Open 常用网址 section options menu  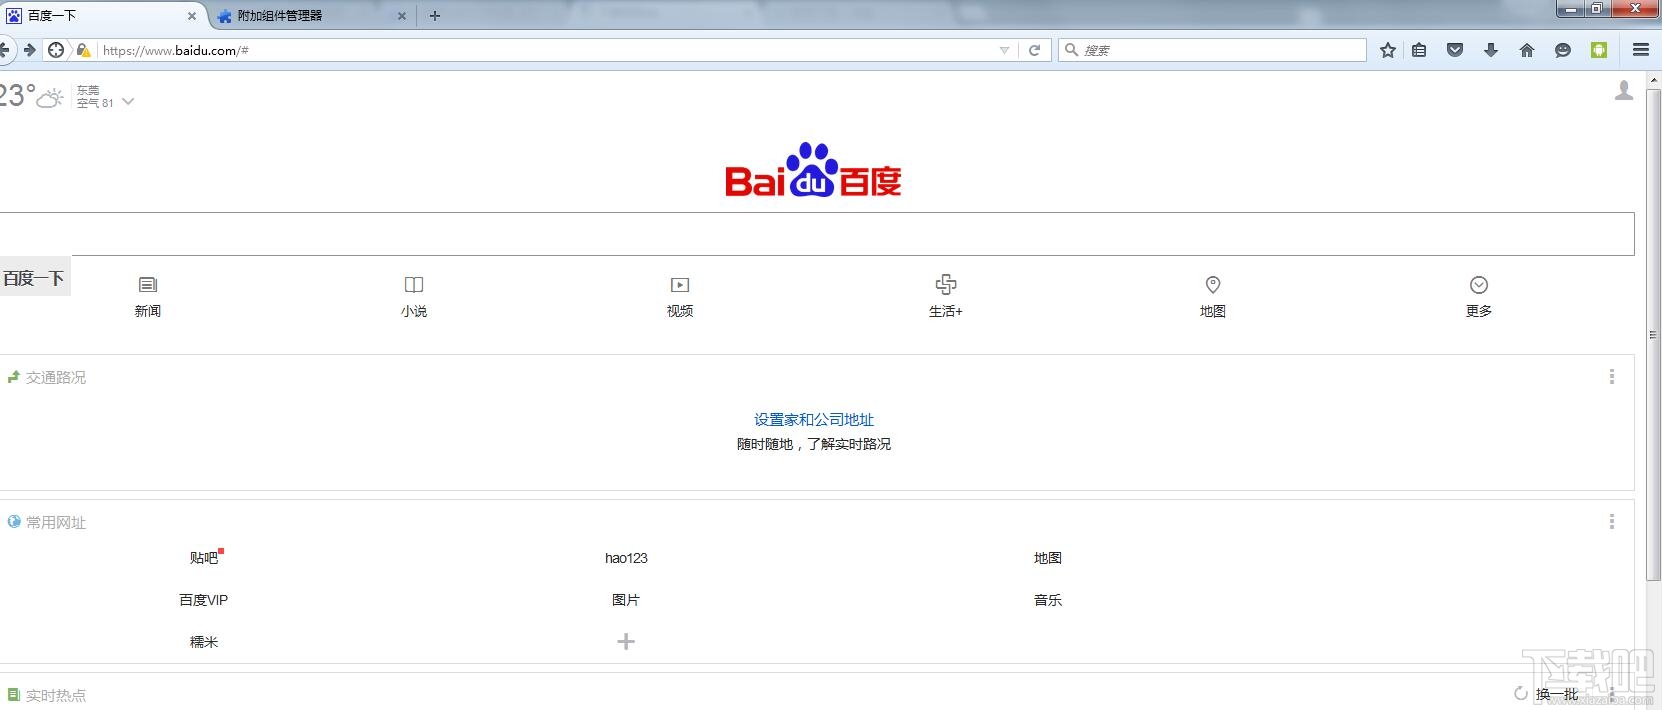[x=1611, y=522]
